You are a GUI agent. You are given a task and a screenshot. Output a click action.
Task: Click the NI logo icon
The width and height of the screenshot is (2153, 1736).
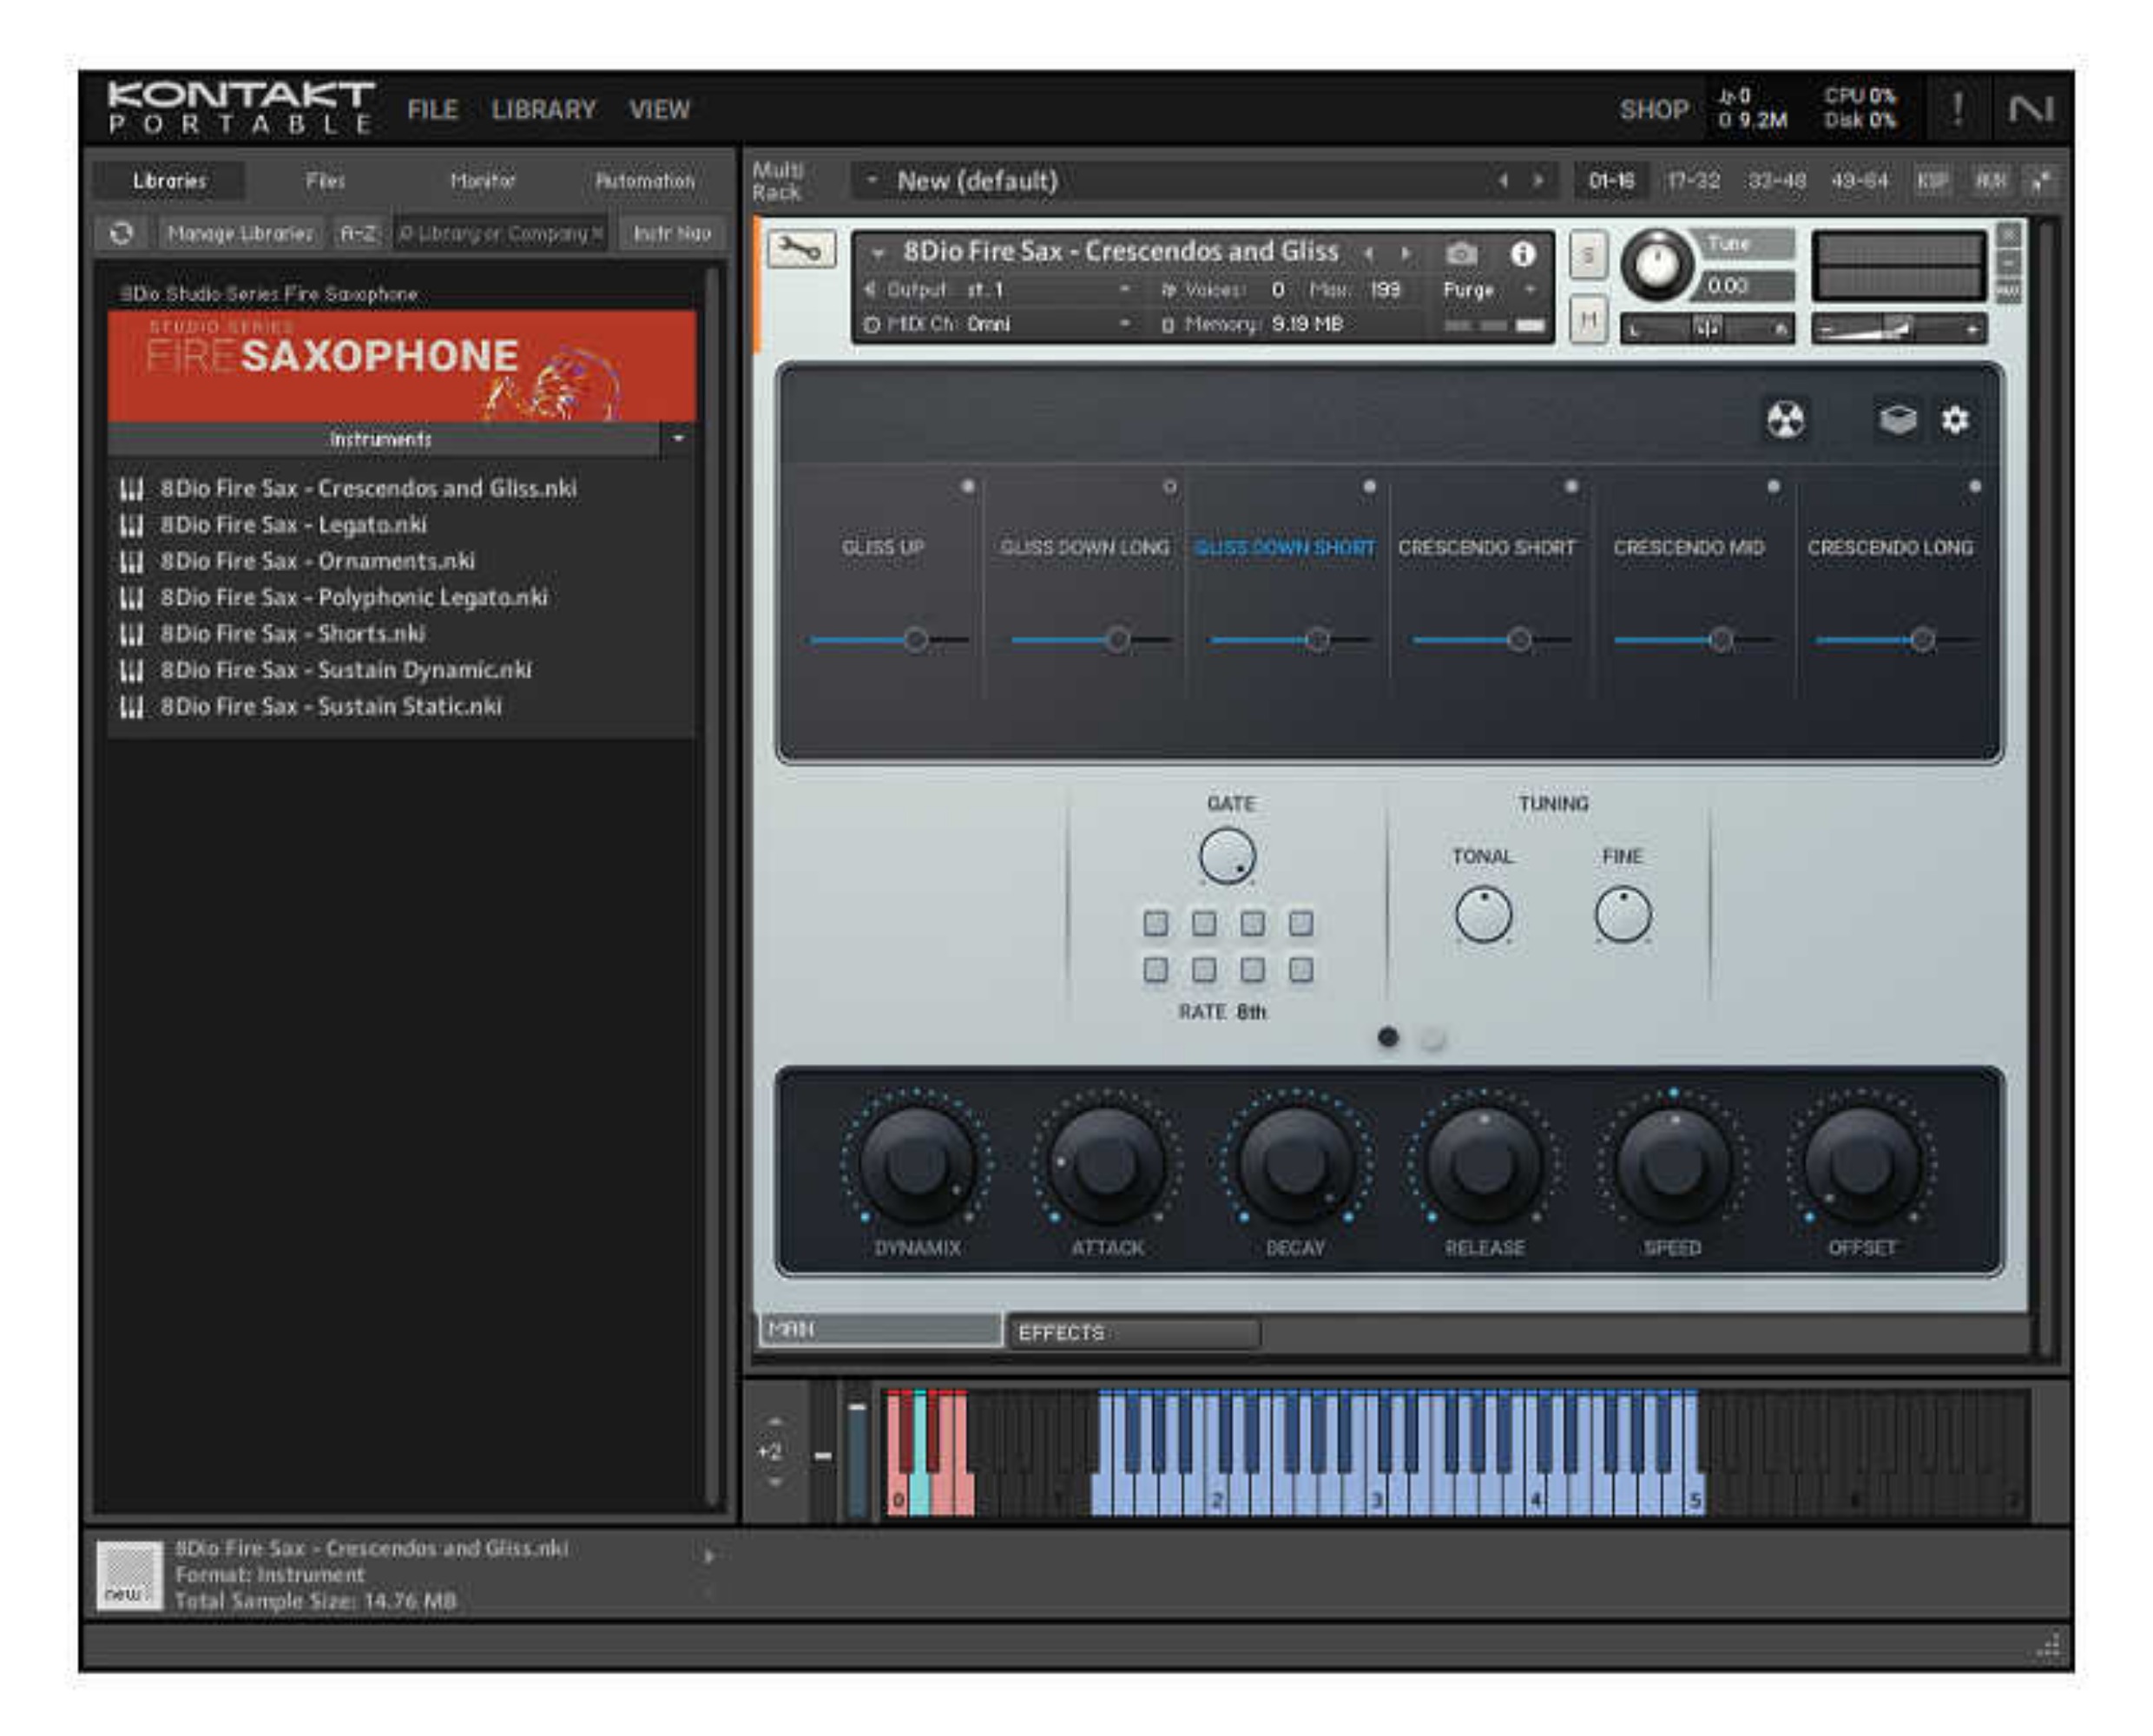2031,109
